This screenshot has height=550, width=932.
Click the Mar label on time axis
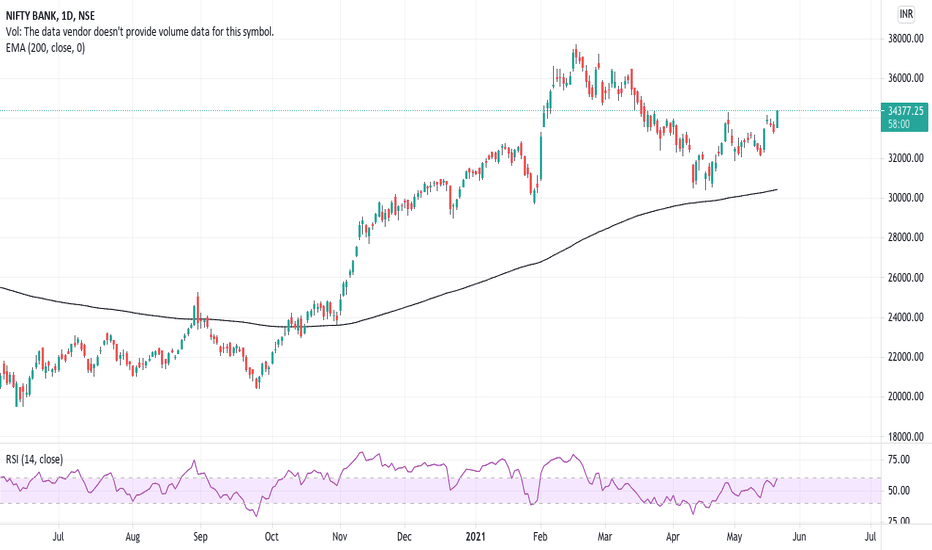pos(604,536)
